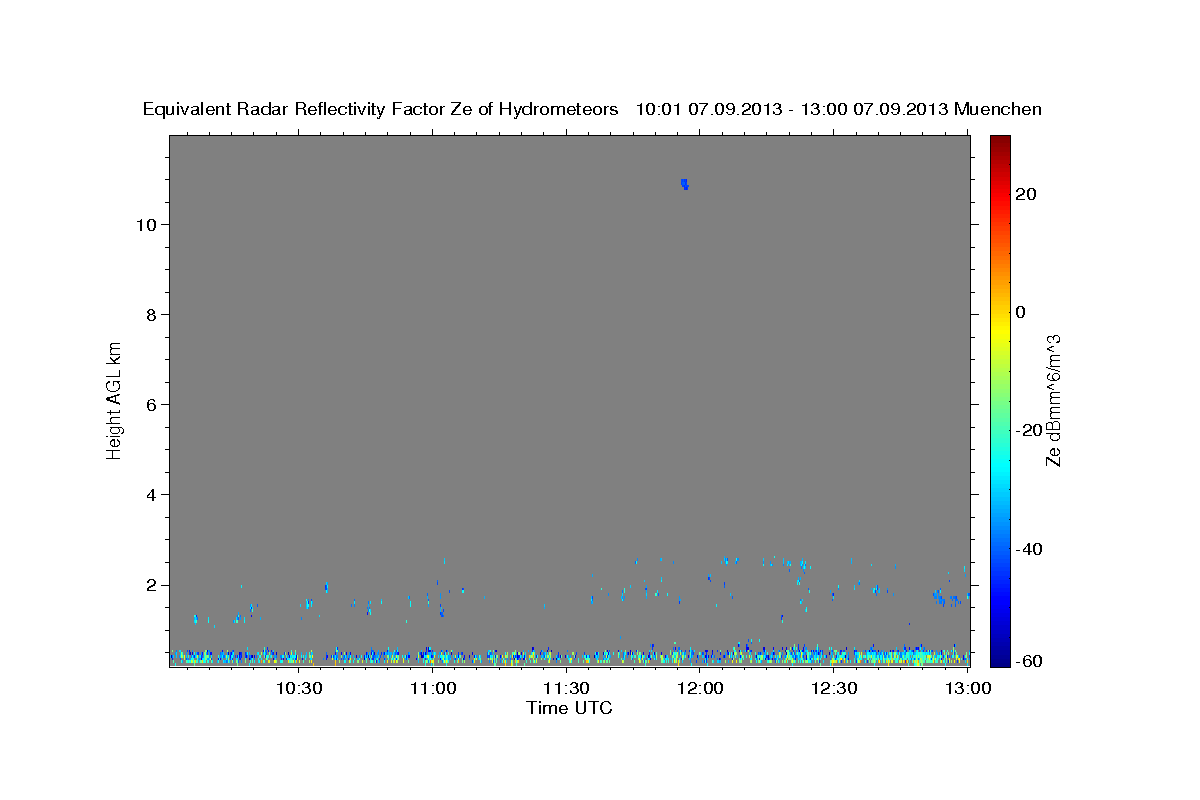Image resolution: width=1200 pixels, height=800 pixels.
Task: Click the height tick label '2'
Action: 153,585
